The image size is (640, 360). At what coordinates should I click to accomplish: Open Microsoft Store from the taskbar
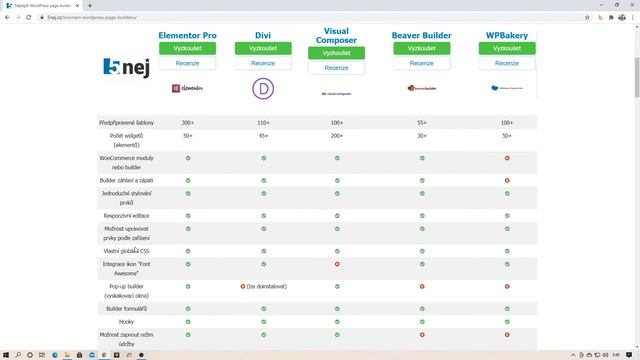point(80,355)
